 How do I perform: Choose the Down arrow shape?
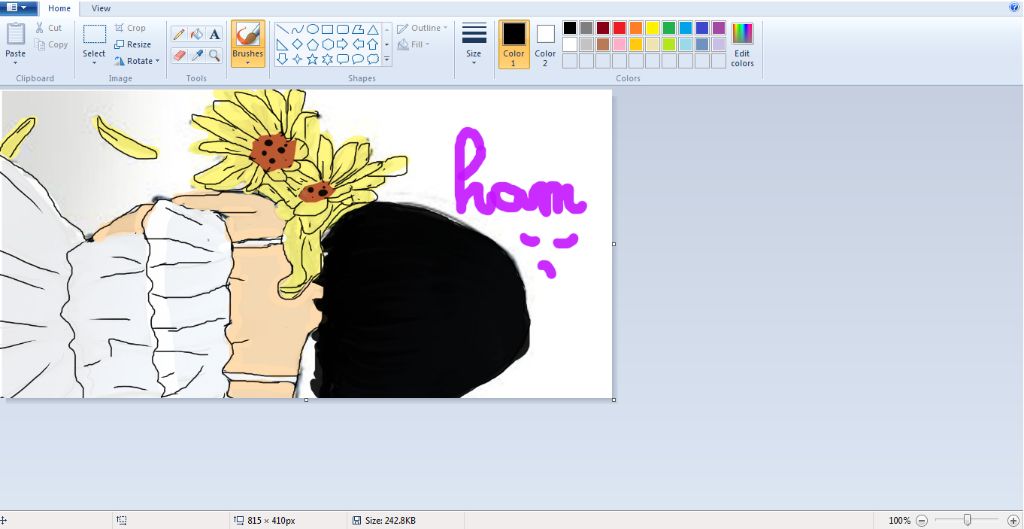282,59
